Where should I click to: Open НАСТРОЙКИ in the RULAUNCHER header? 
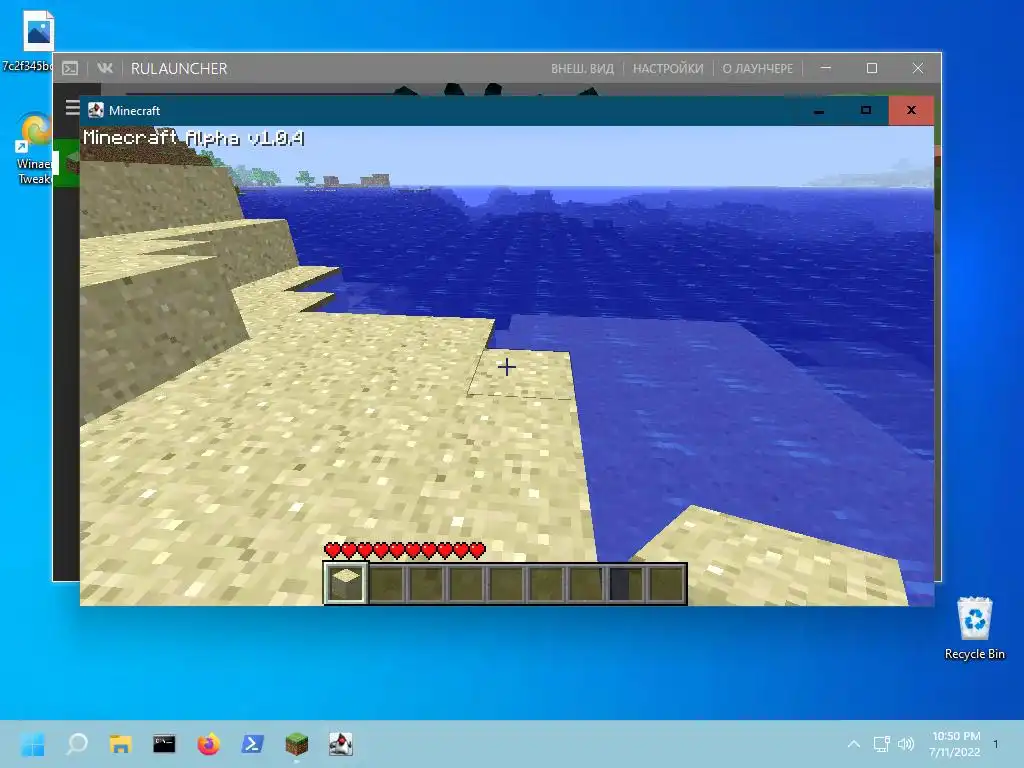click(667, 69)
